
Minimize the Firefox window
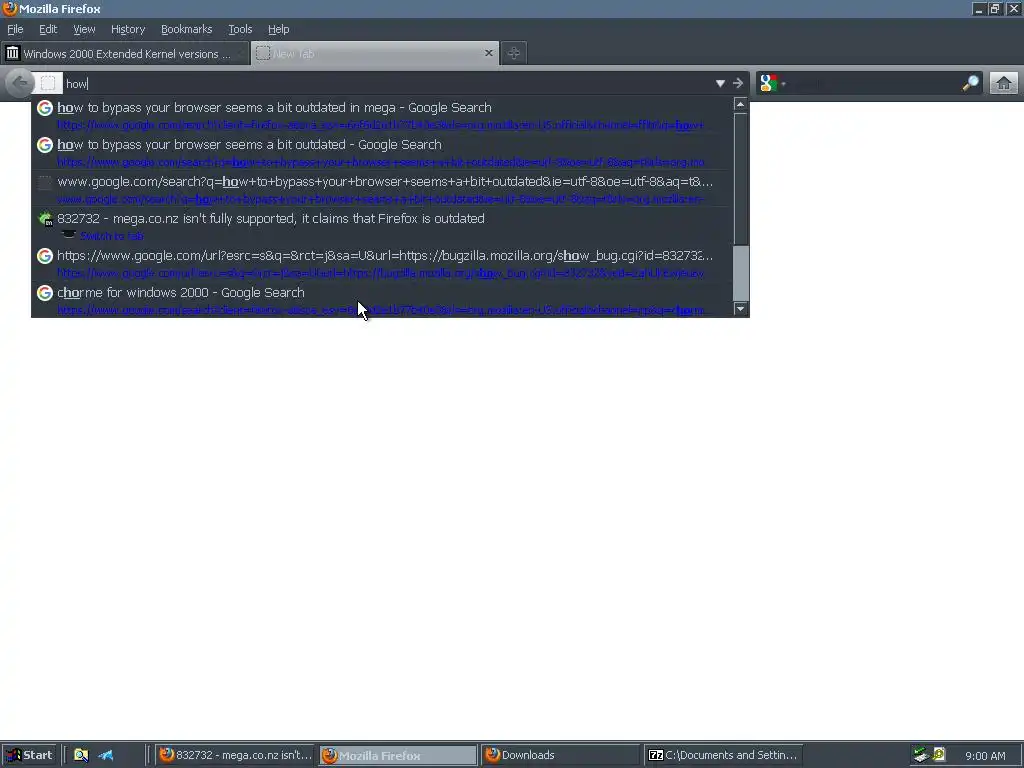(x=978, y=8)
